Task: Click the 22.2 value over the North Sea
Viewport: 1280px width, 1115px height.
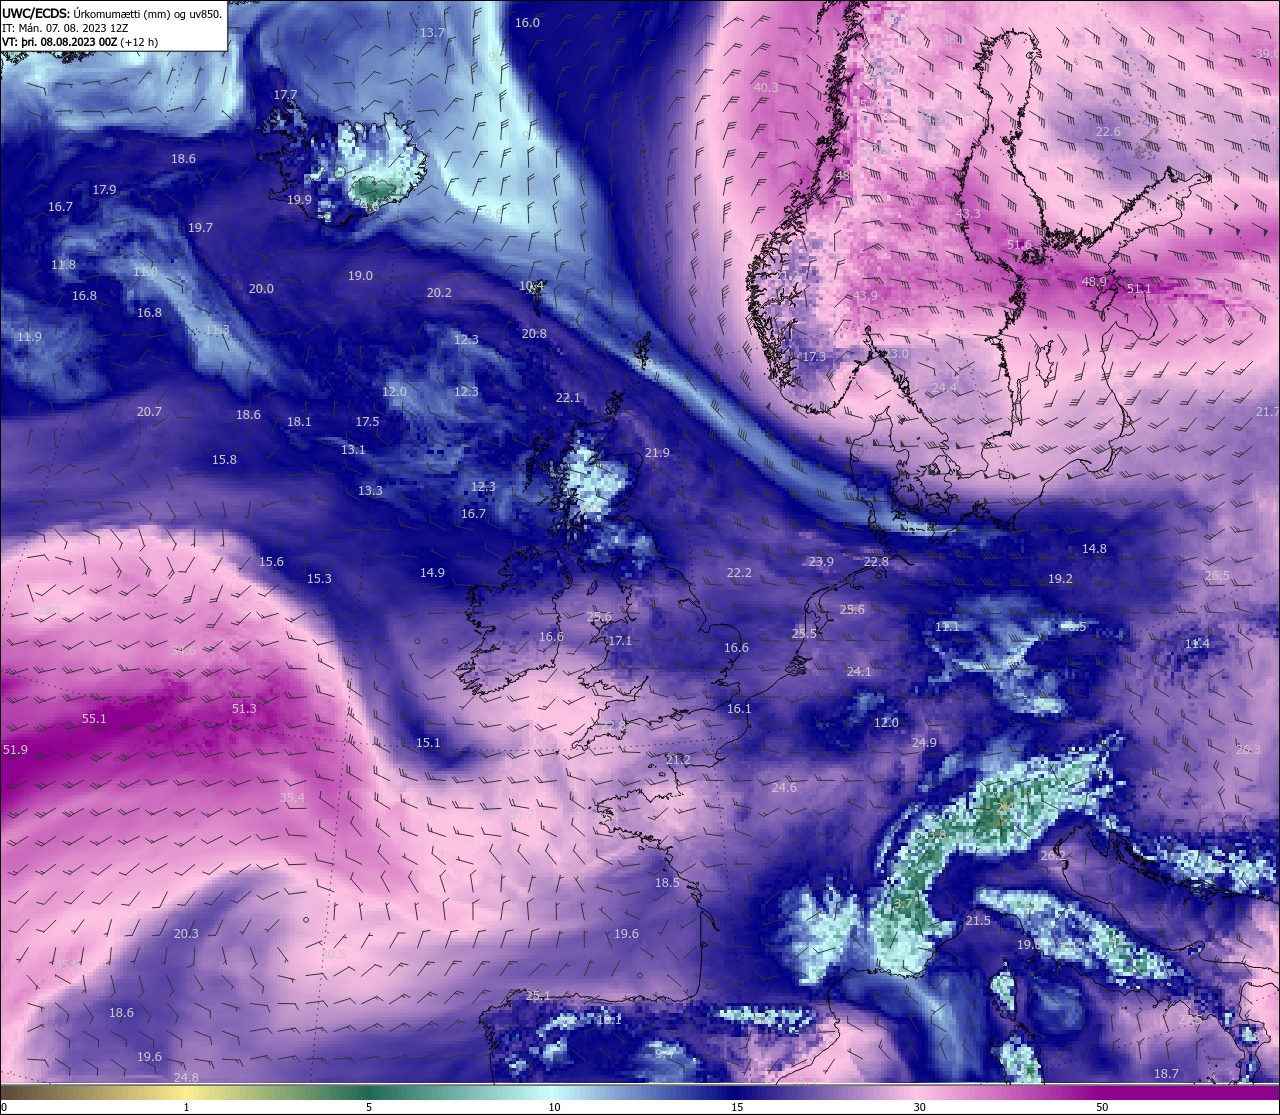Action: [x=739, y=573]
